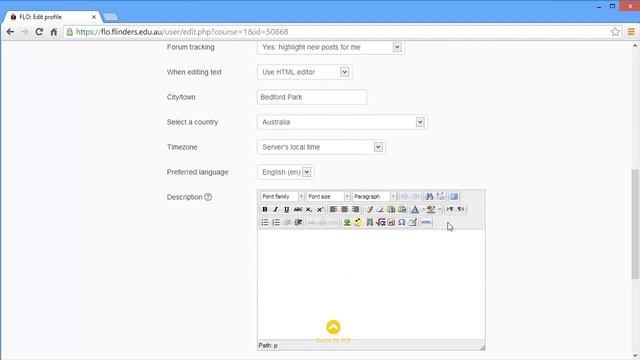
Task: Click the paste from Word icon
Action: coord(402,209)
